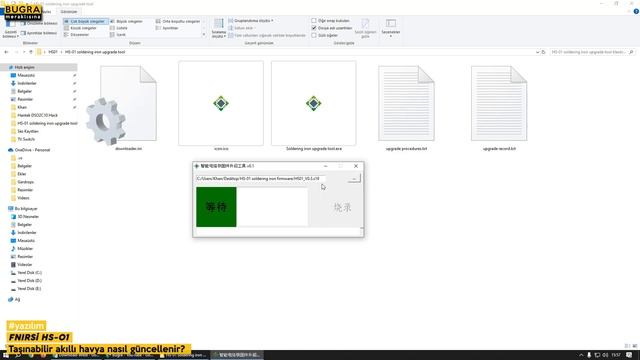
Task: Expand address bar history dropdown
Action: click(537, 52)
